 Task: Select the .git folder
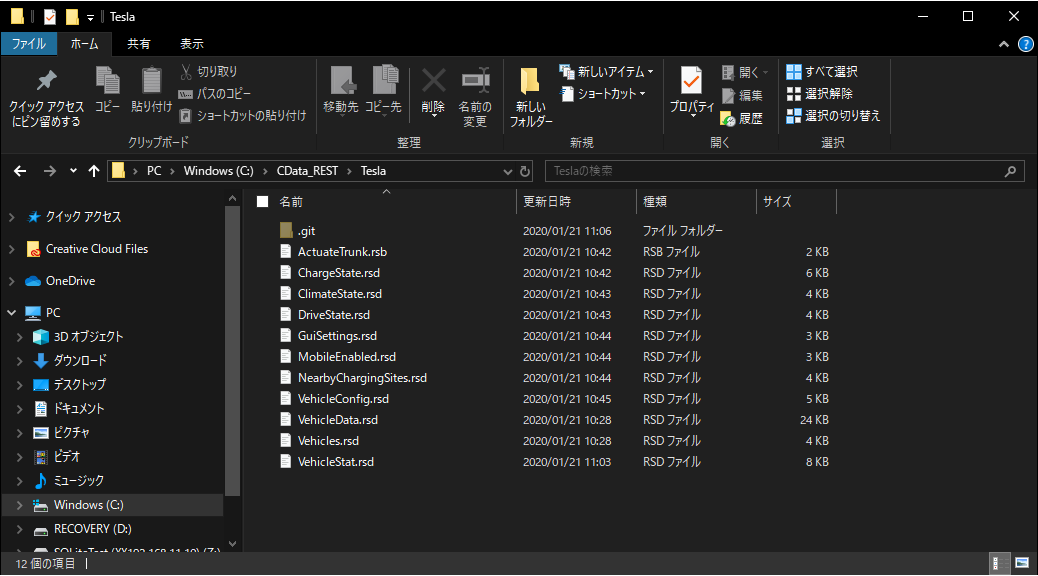tap(307, 231)
